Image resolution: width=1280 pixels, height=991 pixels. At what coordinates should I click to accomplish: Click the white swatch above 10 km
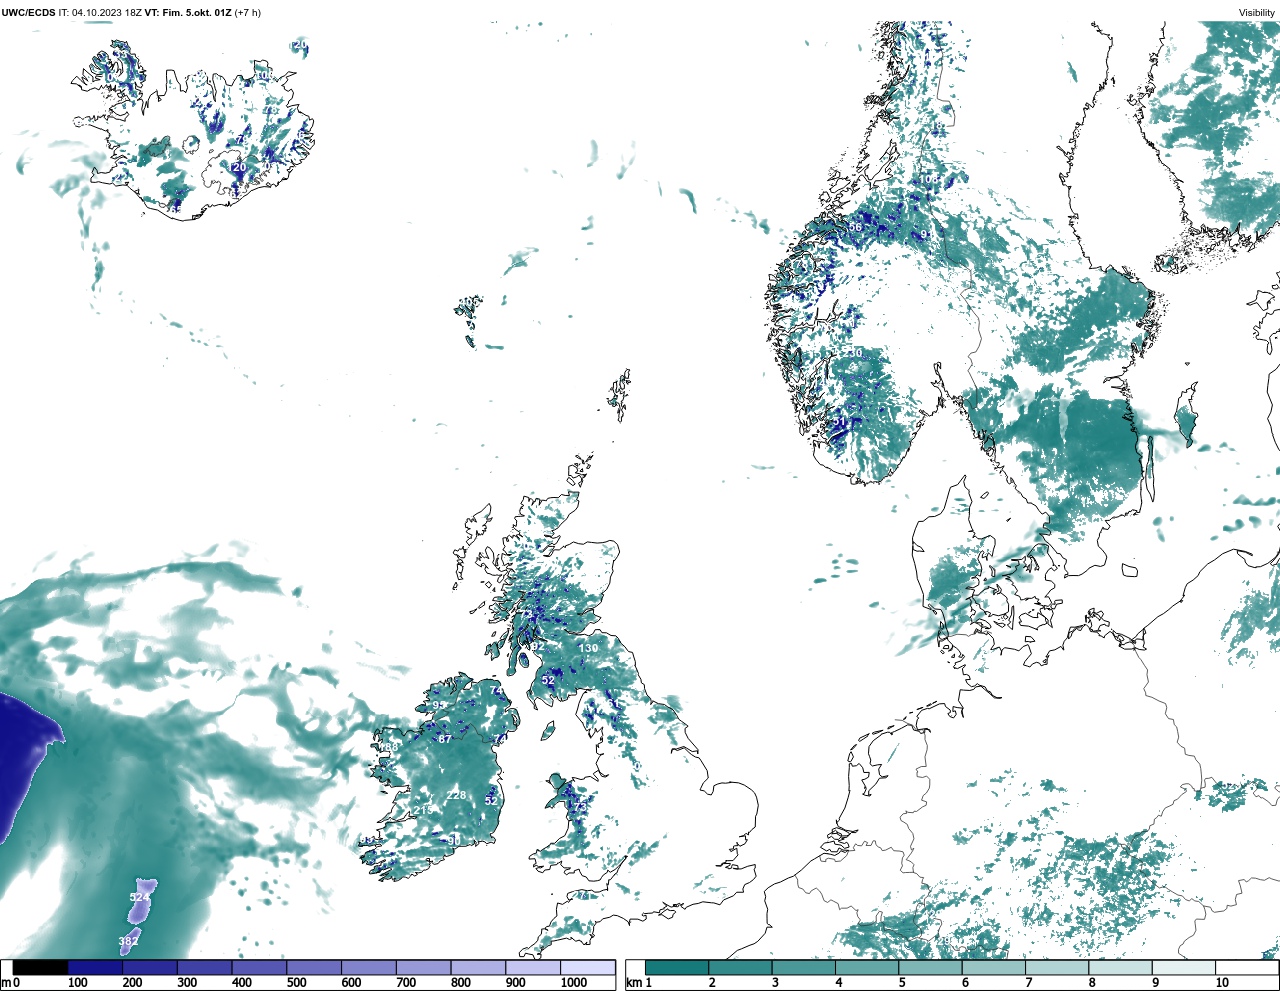(1246, 968)
